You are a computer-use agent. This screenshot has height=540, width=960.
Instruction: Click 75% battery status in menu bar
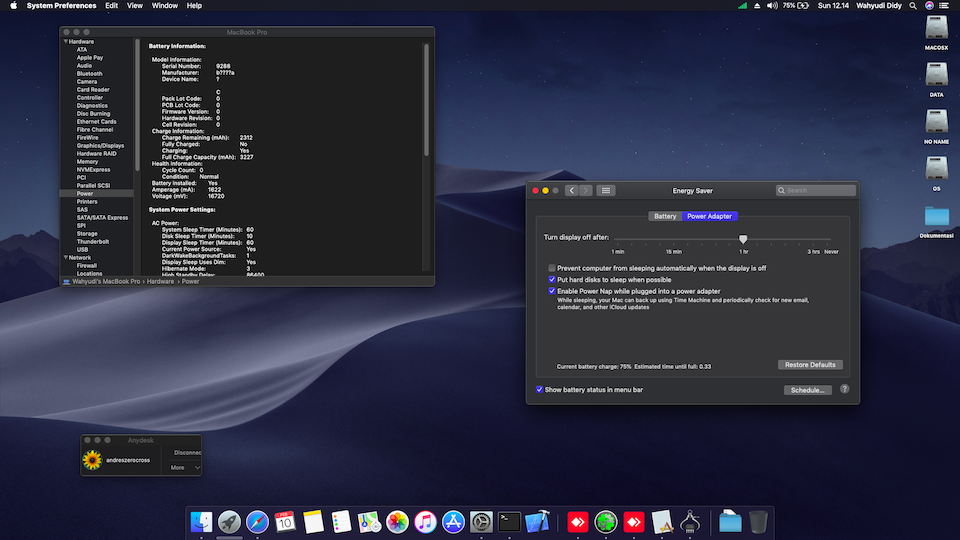(796, 6)
